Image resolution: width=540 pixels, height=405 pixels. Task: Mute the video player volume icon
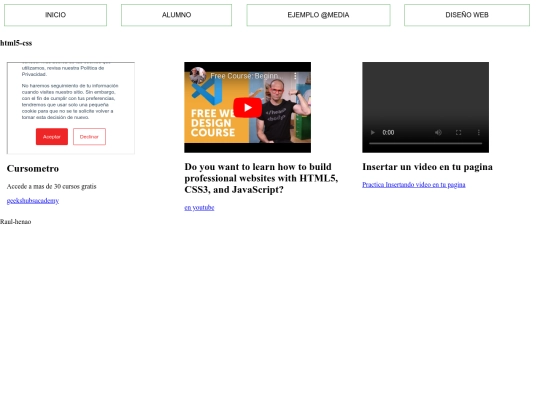(438, 132)
